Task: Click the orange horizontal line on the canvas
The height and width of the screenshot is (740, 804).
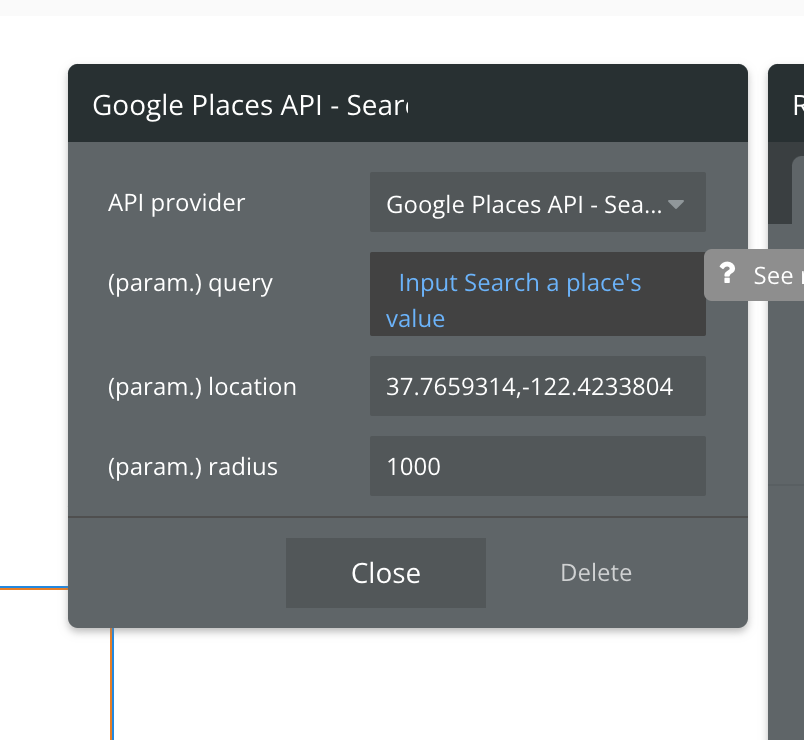Action: (x=33, y=588)
